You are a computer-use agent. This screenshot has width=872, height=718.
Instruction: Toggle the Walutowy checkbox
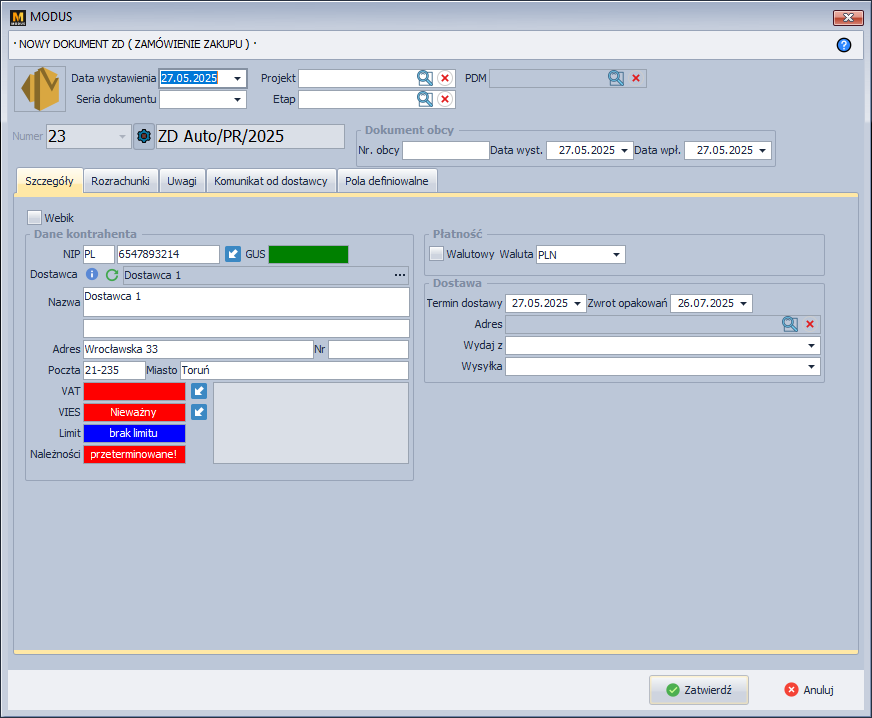(x=436, y=254)
